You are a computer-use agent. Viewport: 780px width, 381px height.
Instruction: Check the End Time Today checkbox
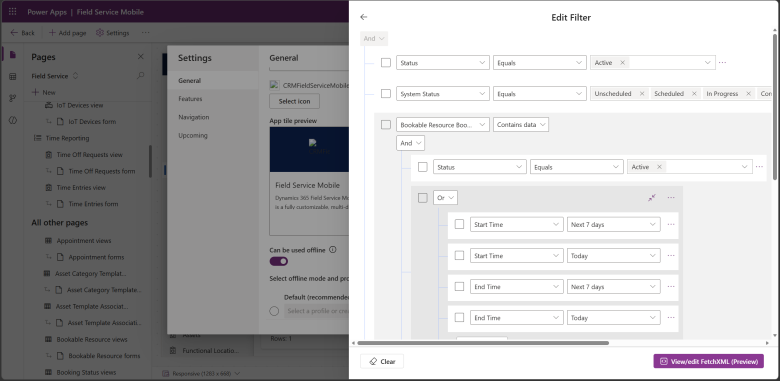pos(459,317)
